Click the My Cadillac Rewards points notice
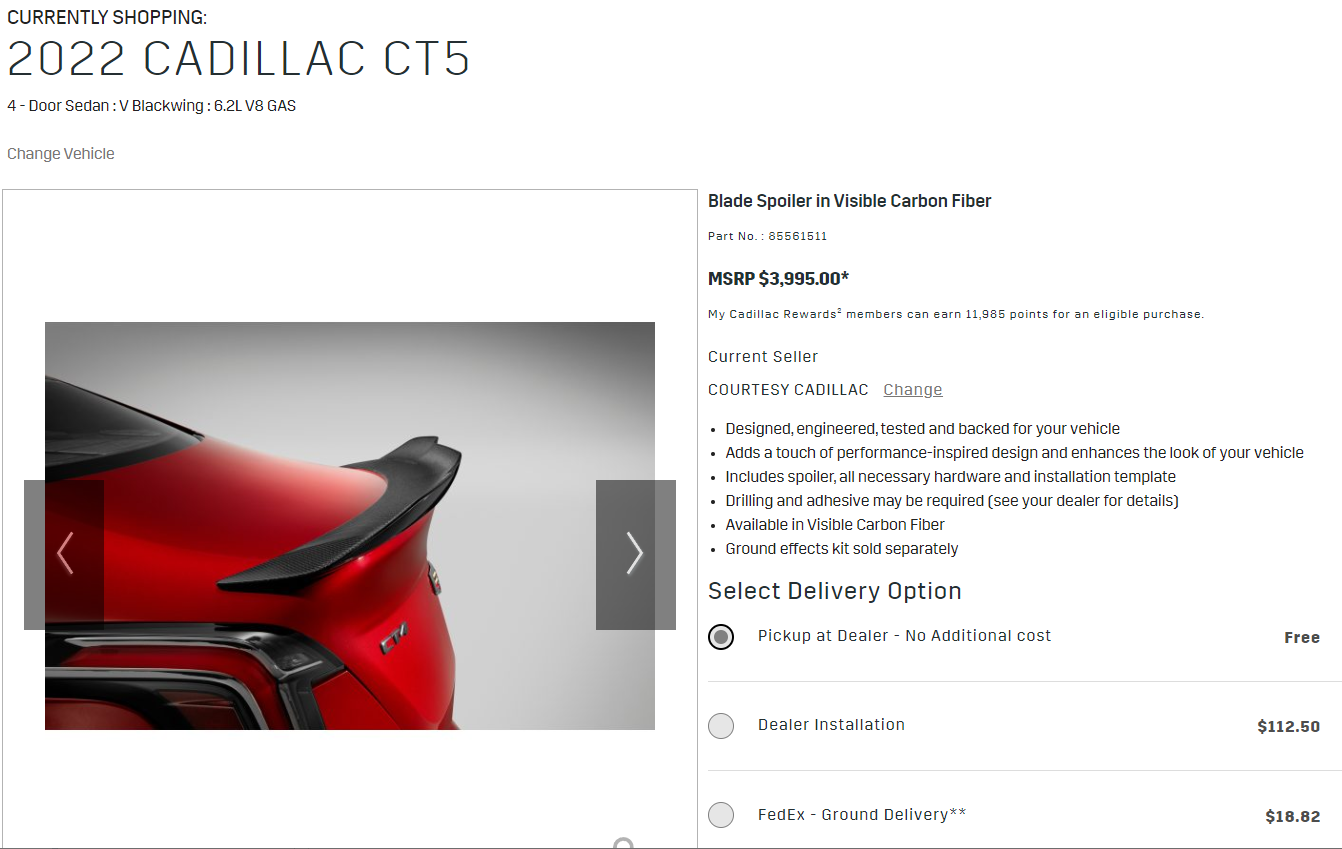This screenshot has width=1342, height=849. 956,314
